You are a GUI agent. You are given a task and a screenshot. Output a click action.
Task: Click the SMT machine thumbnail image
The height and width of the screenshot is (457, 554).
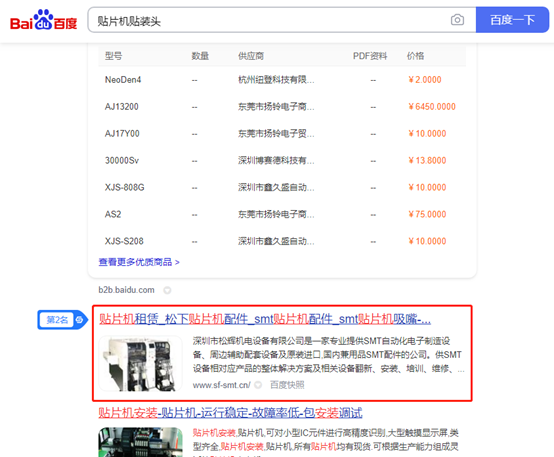(x=140, y=363)
